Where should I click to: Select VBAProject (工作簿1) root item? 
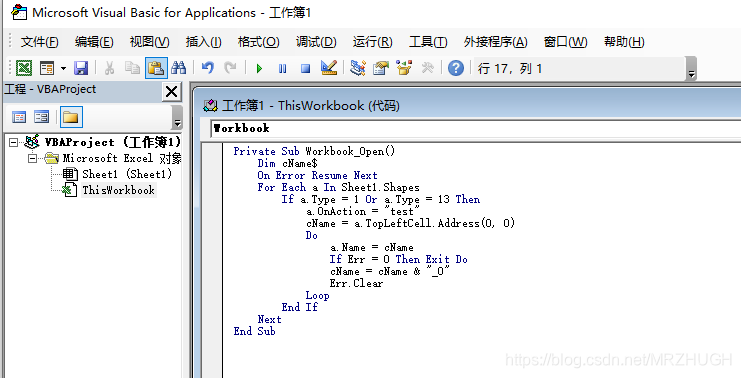[112, 142]
